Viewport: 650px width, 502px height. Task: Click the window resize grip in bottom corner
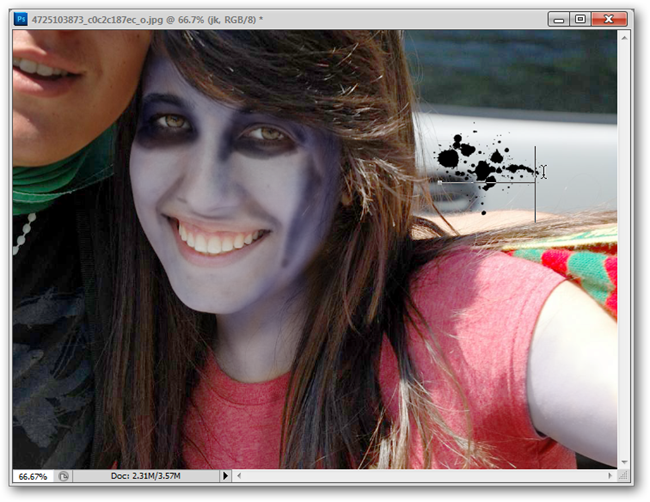tap(625, 476)
